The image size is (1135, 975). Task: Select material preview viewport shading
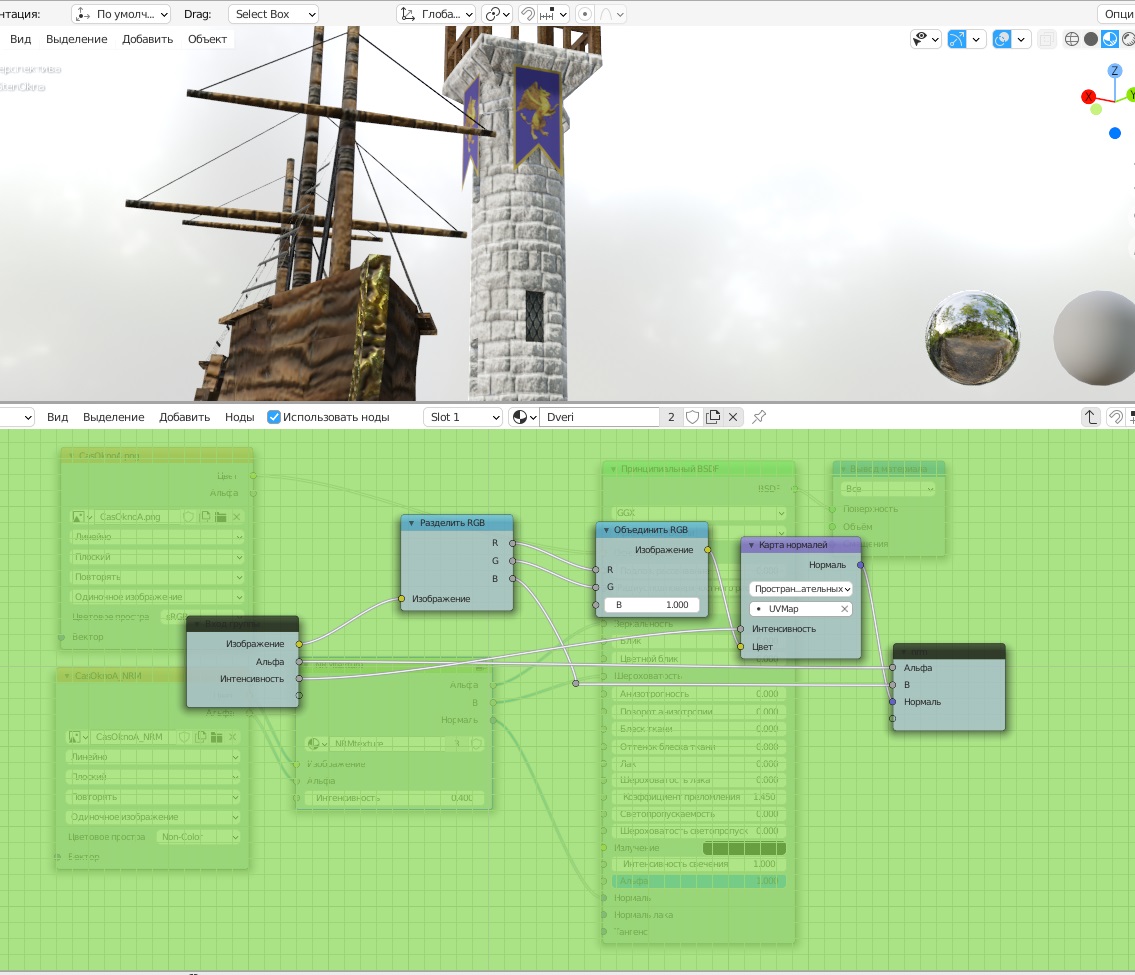[x=1109, y=39]
